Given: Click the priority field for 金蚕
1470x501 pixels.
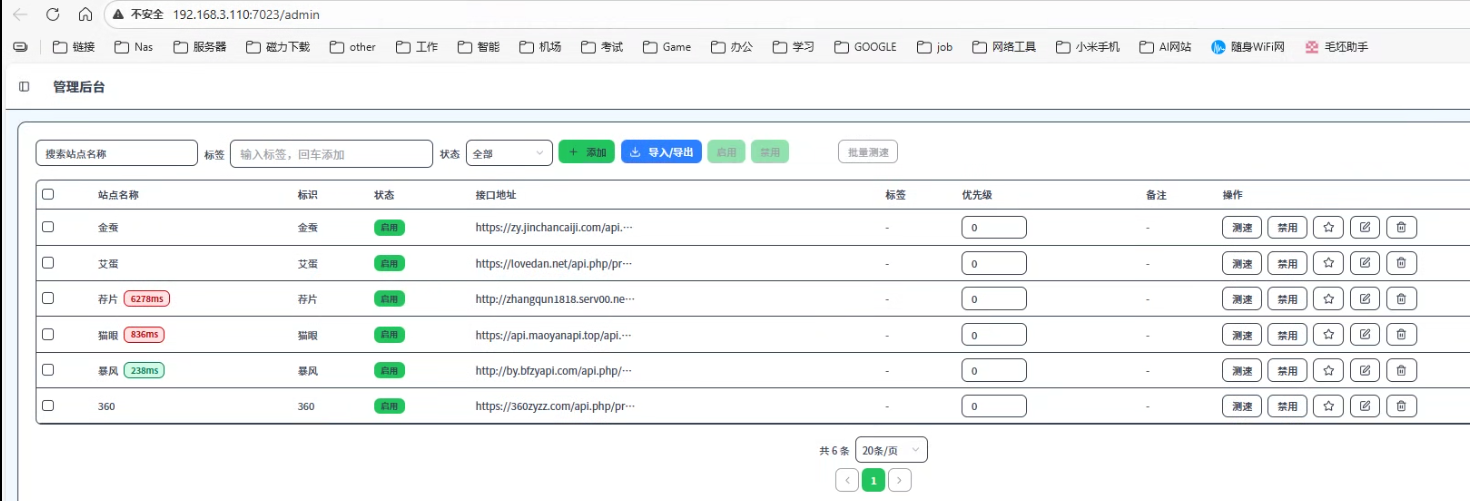Looking at the screenshot, I should pos(994,227).
